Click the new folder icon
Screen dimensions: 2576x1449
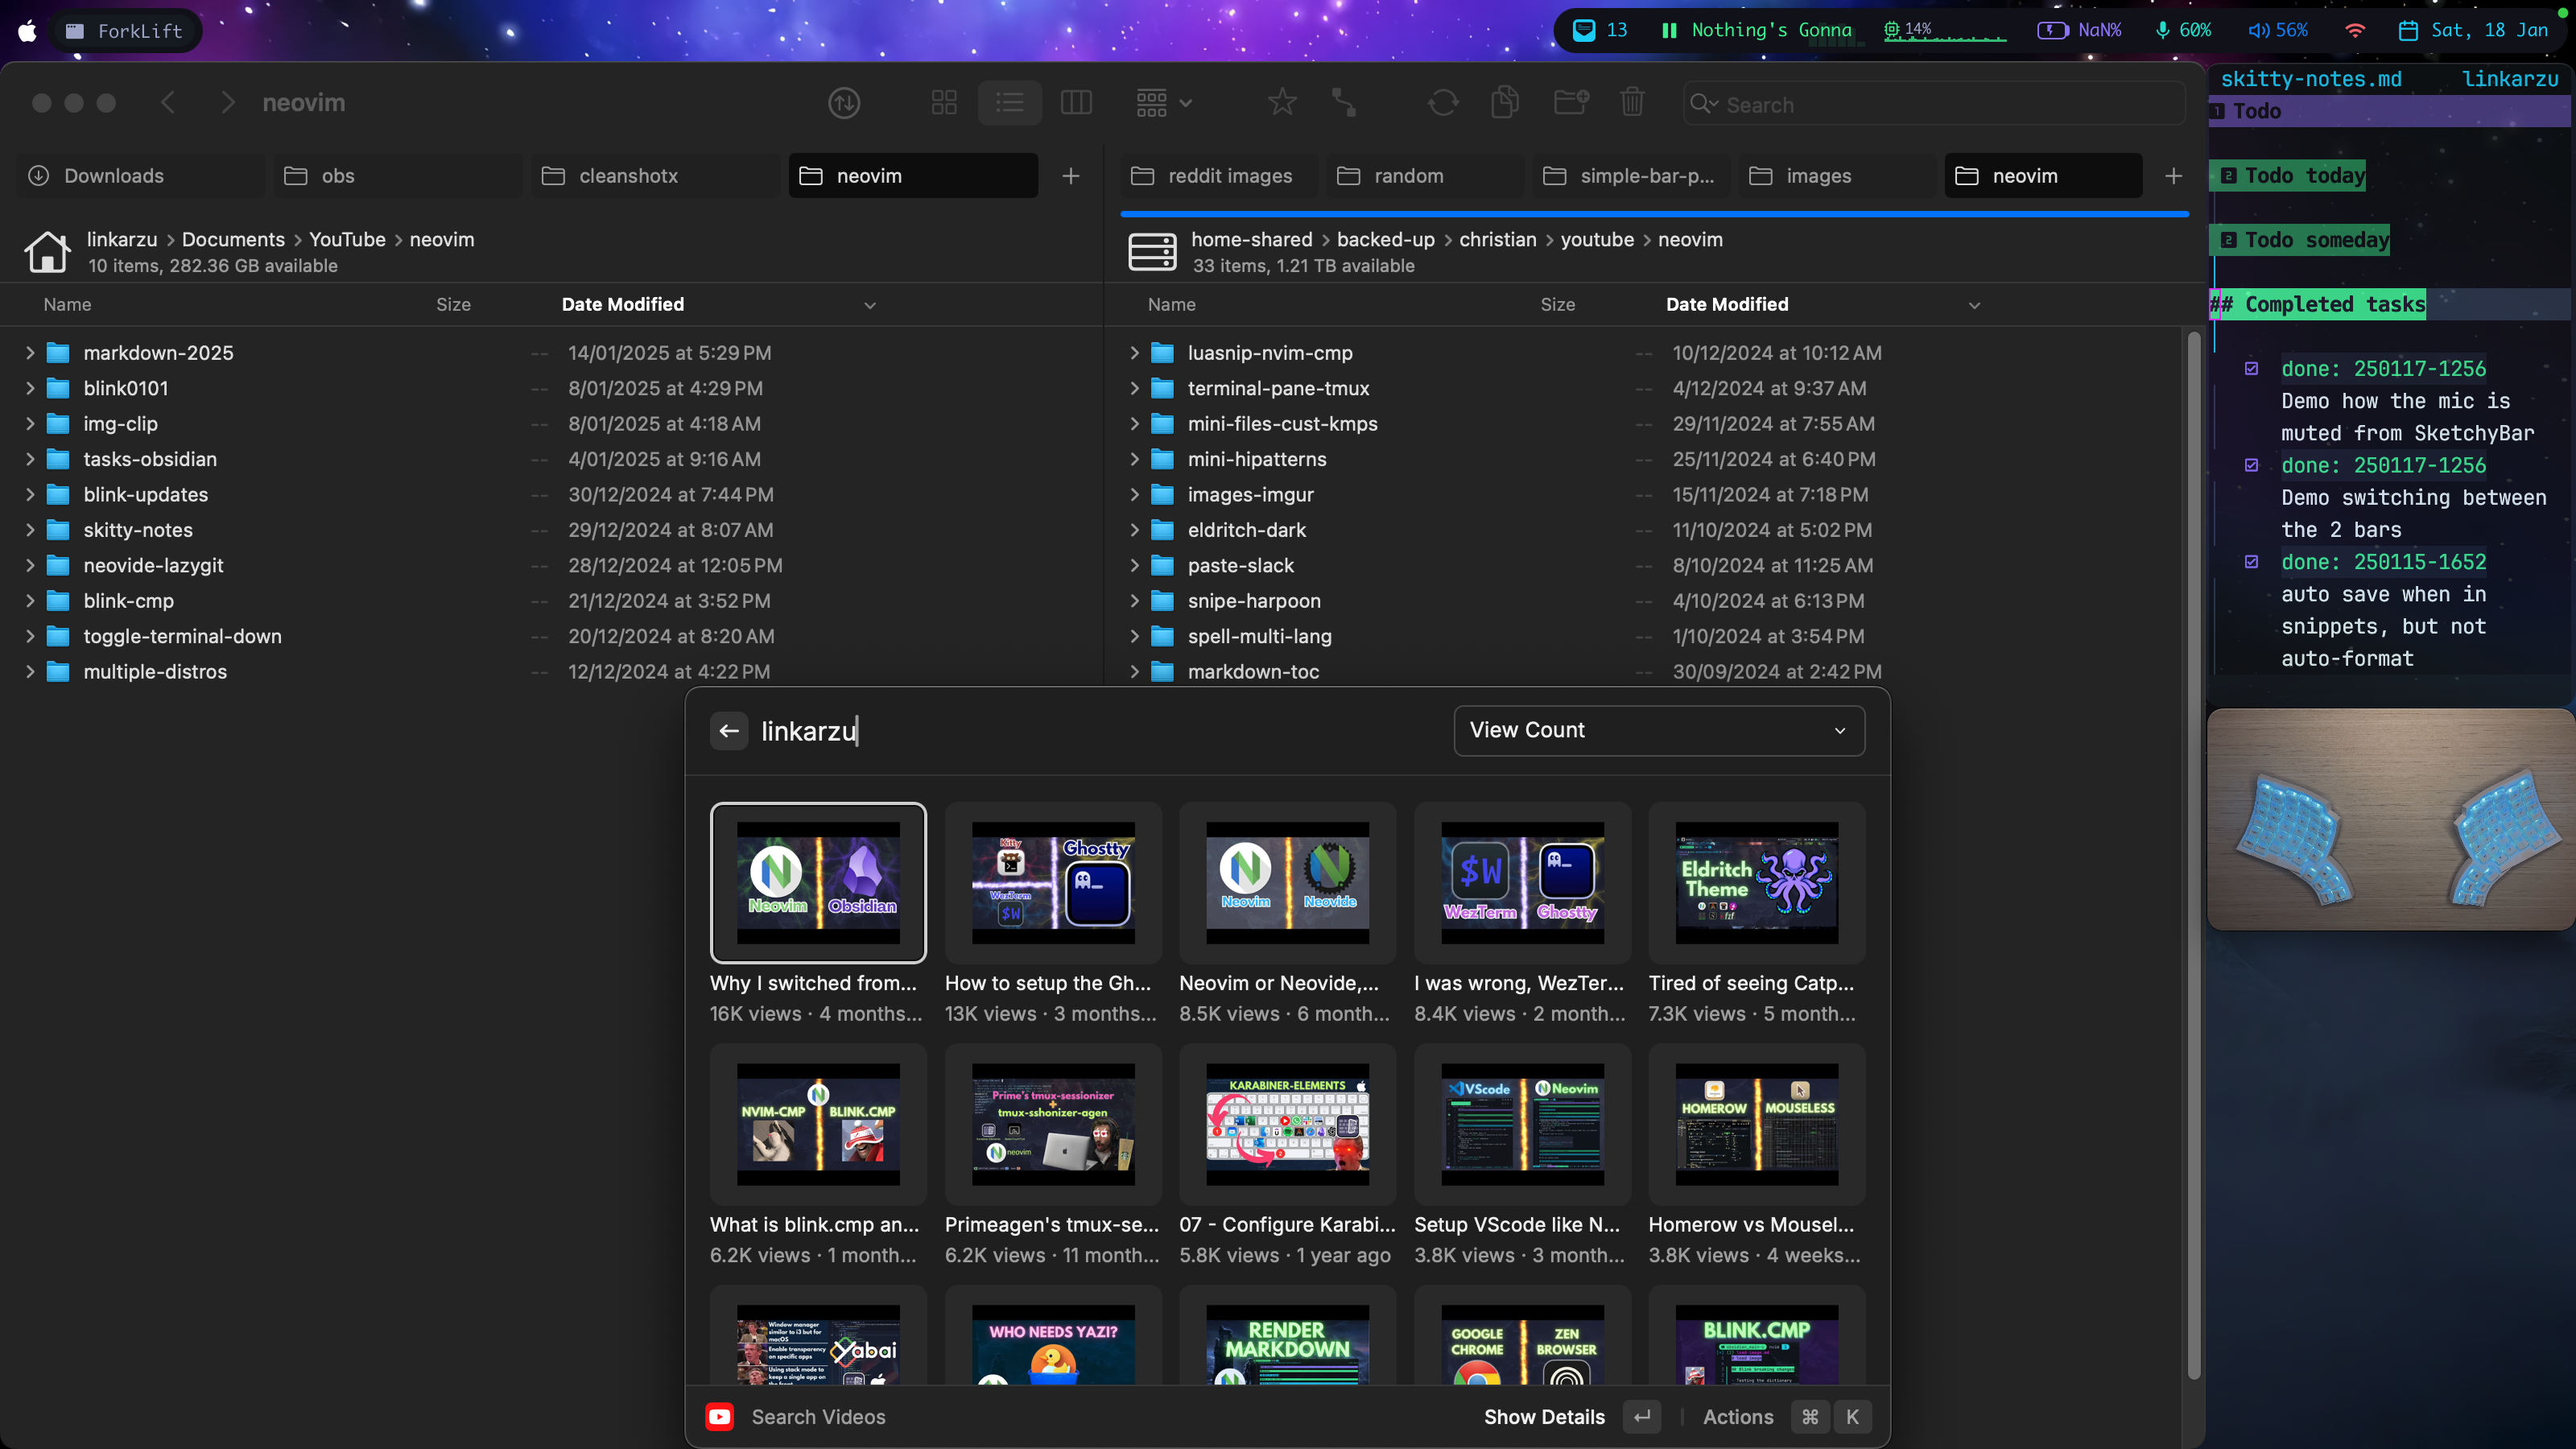1571,103
